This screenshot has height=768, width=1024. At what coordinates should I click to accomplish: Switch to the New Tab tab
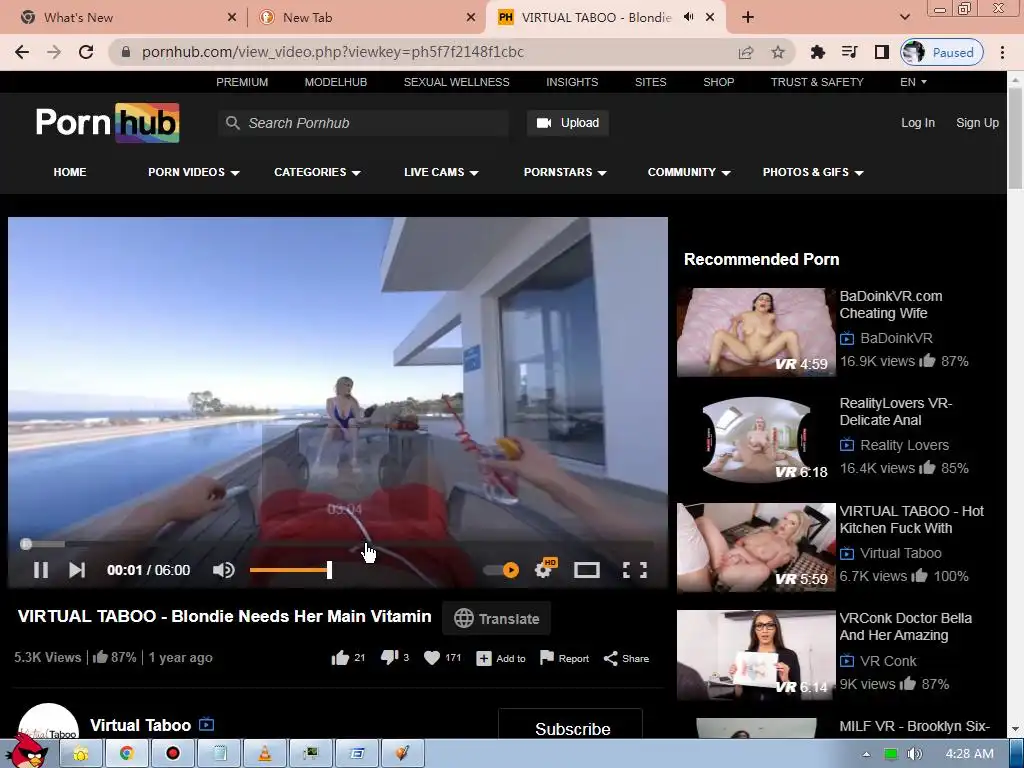pos(366,18)
